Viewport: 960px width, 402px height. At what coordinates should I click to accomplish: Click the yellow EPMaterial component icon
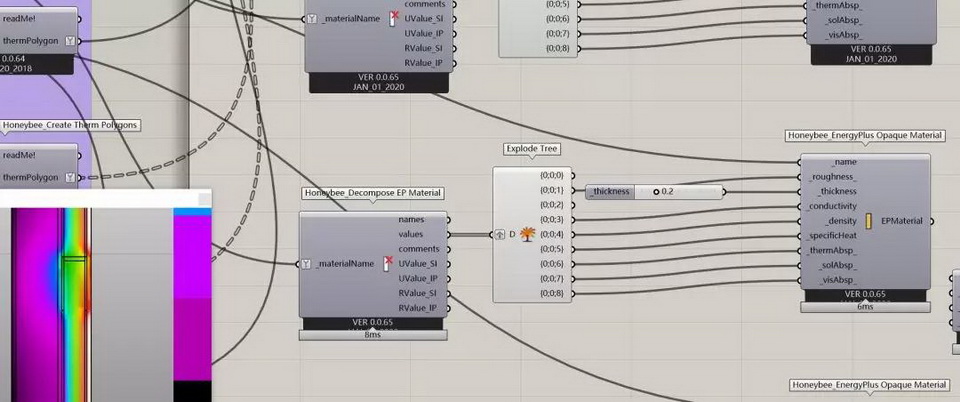click(x=870, y=221)
